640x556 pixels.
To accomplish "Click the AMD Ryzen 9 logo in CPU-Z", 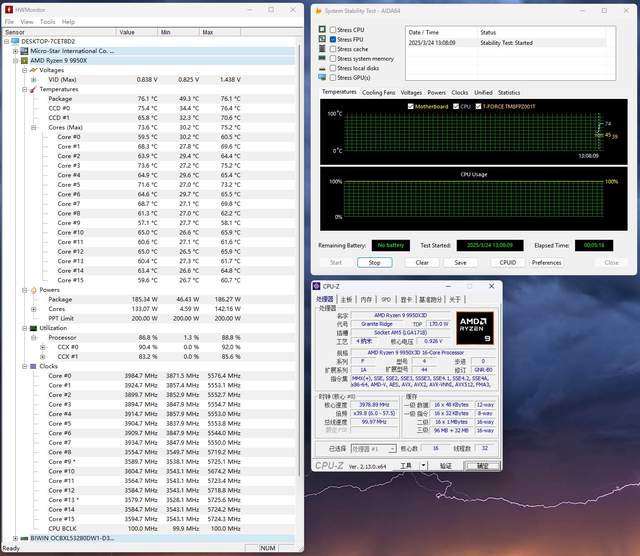I will tap(475, 328).
